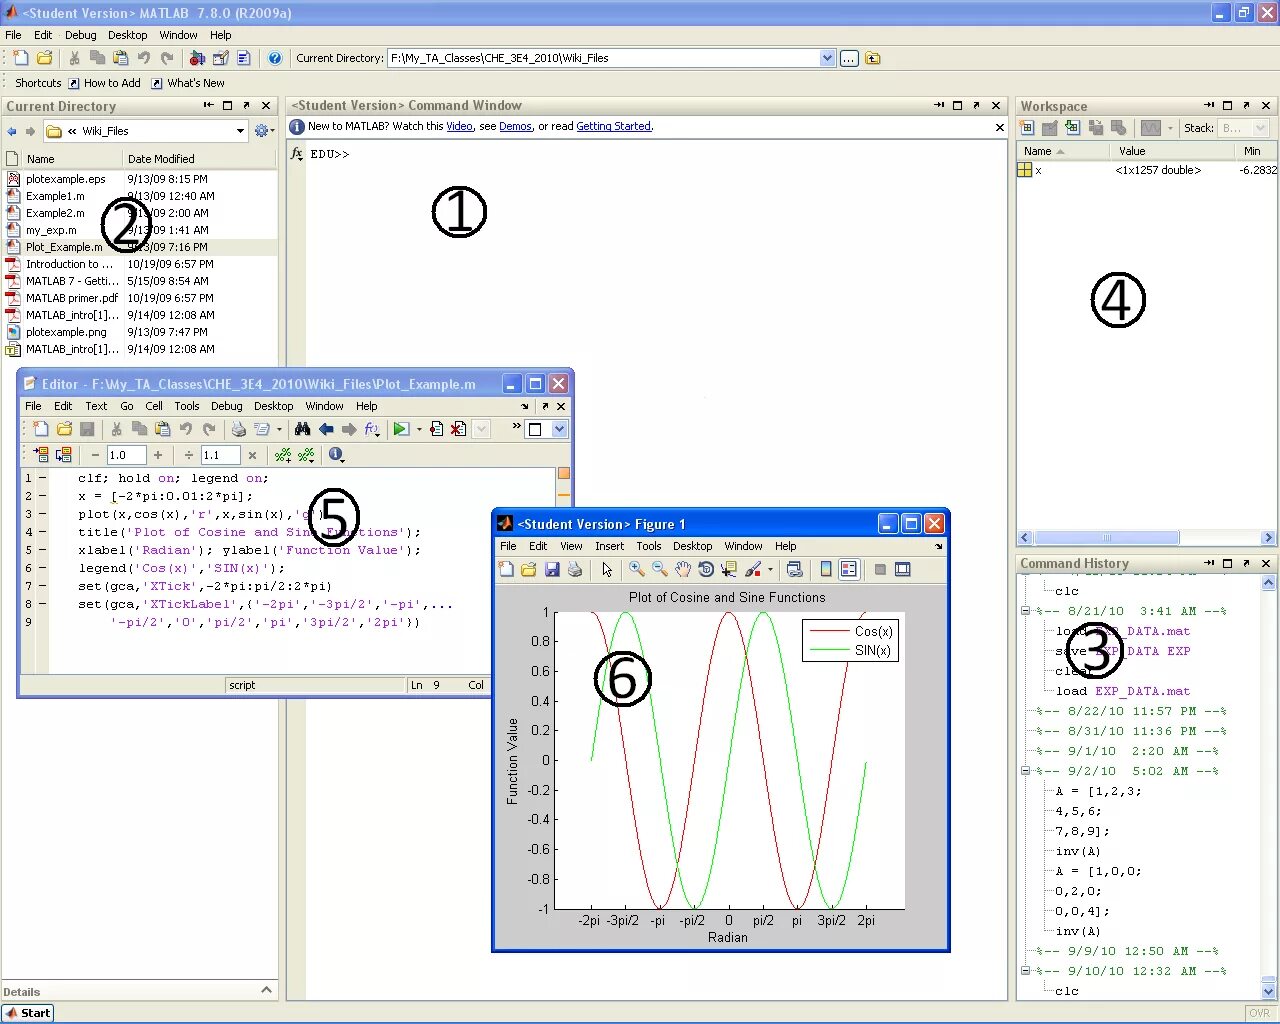Select Zoom Out tool in Figure 1
This screenshot has width=1280, height=1024.
point(659,570)
